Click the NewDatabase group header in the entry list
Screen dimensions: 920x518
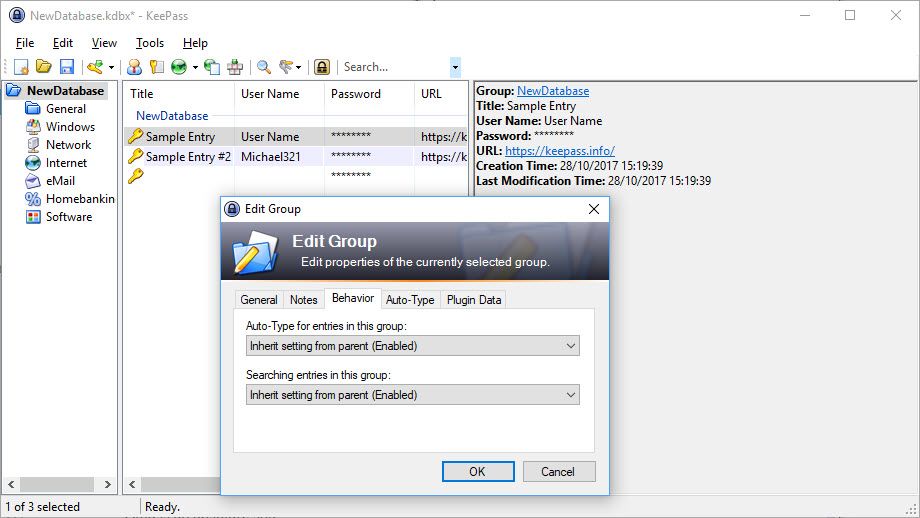(x=172, y=116)
